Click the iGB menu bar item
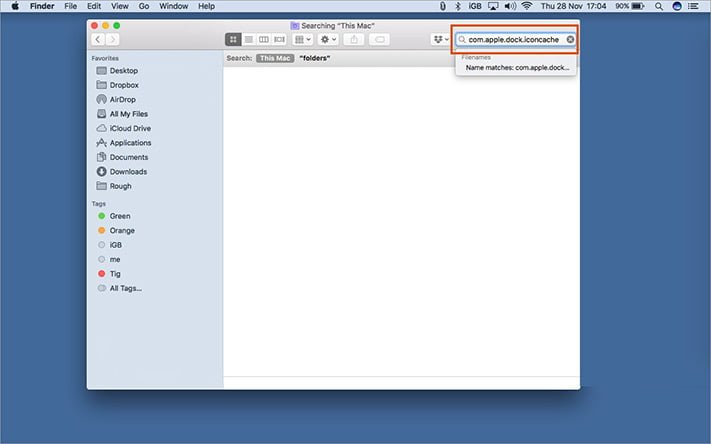 pos(475,6)
